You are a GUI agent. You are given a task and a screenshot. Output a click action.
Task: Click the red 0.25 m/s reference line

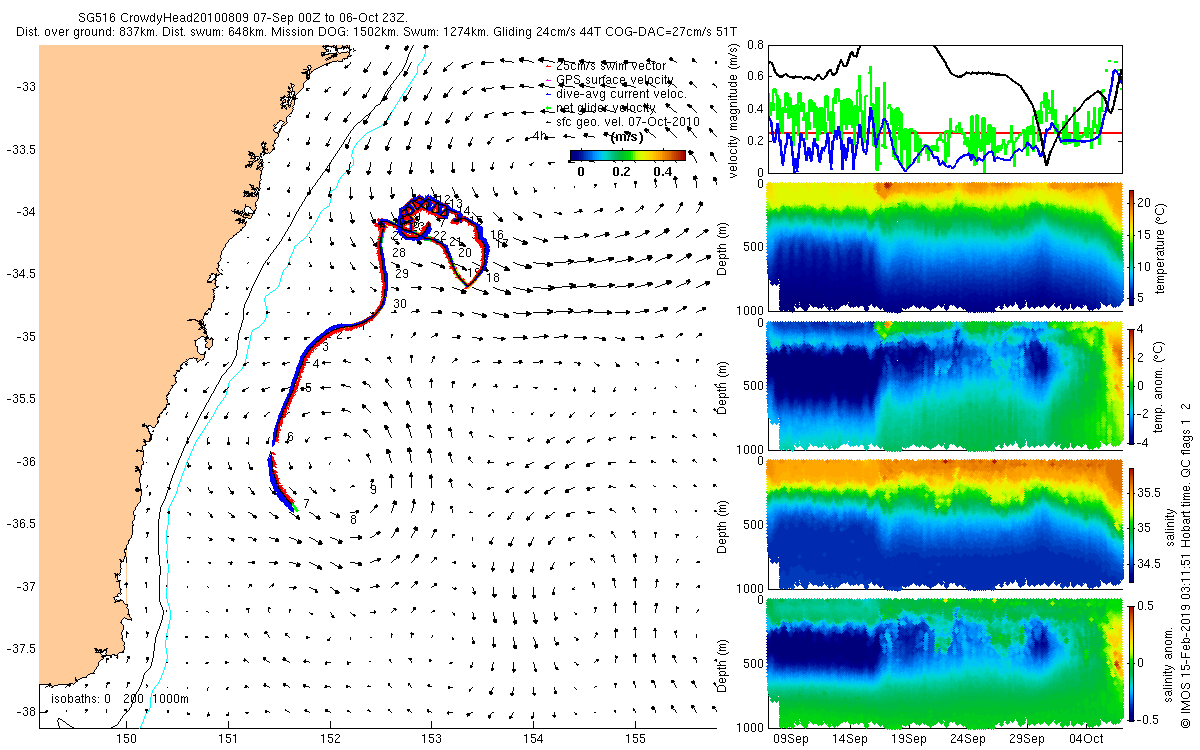point(944,132)
